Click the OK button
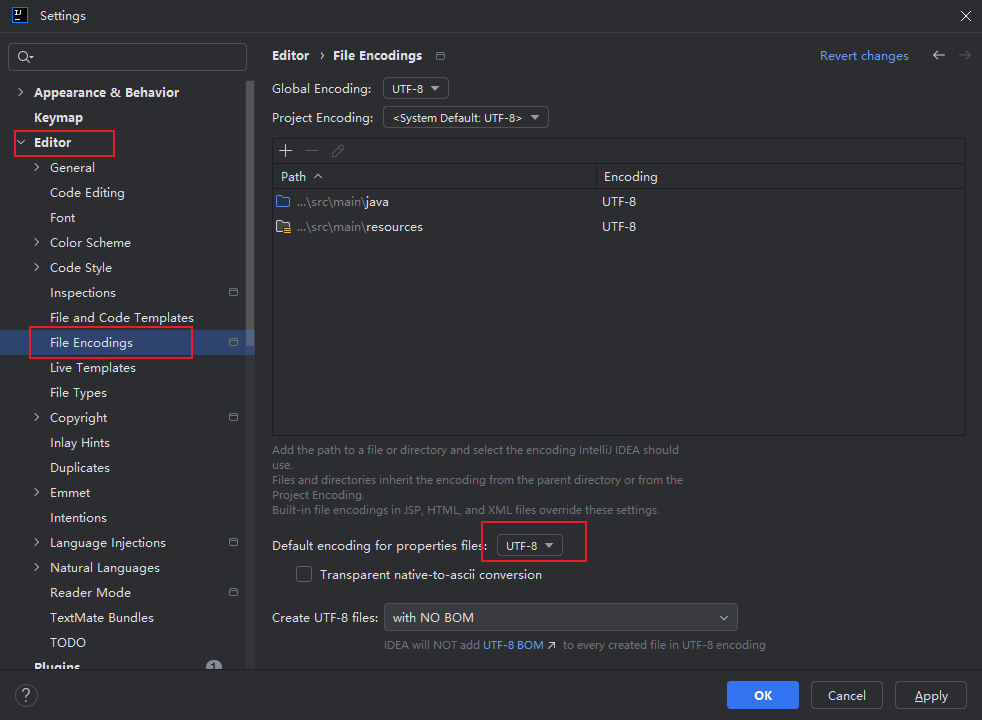 coord(762,695)
